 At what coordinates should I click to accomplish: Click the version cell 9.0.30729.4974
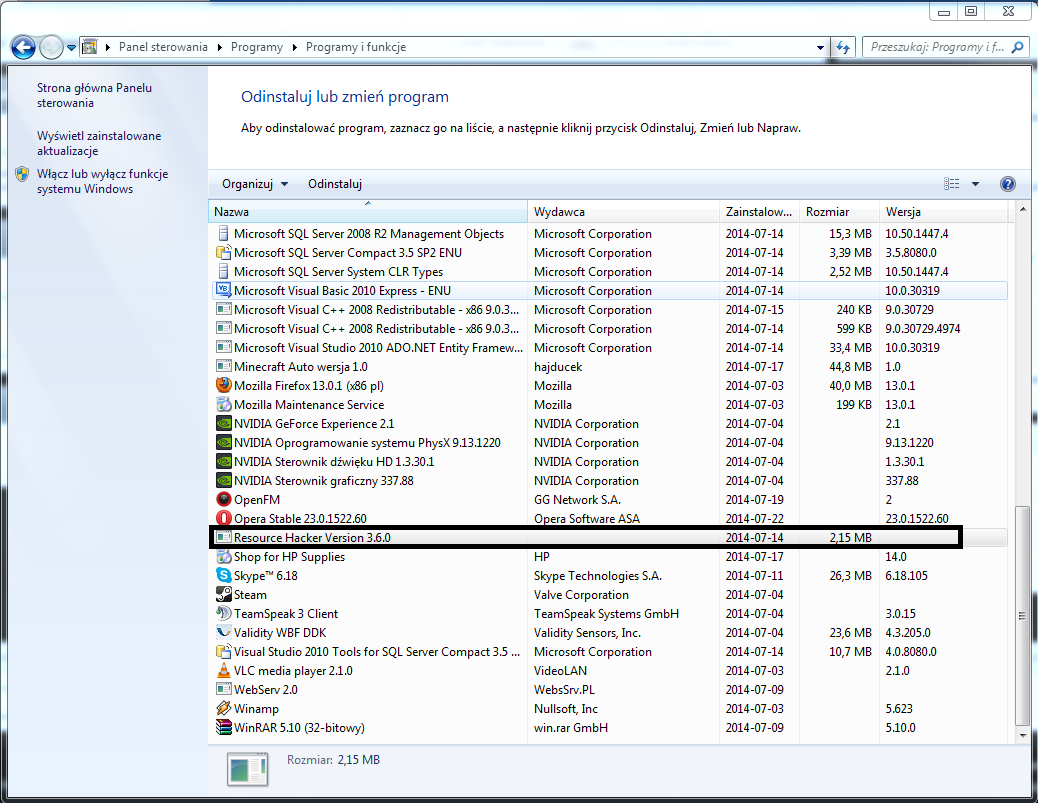point(923,328)
